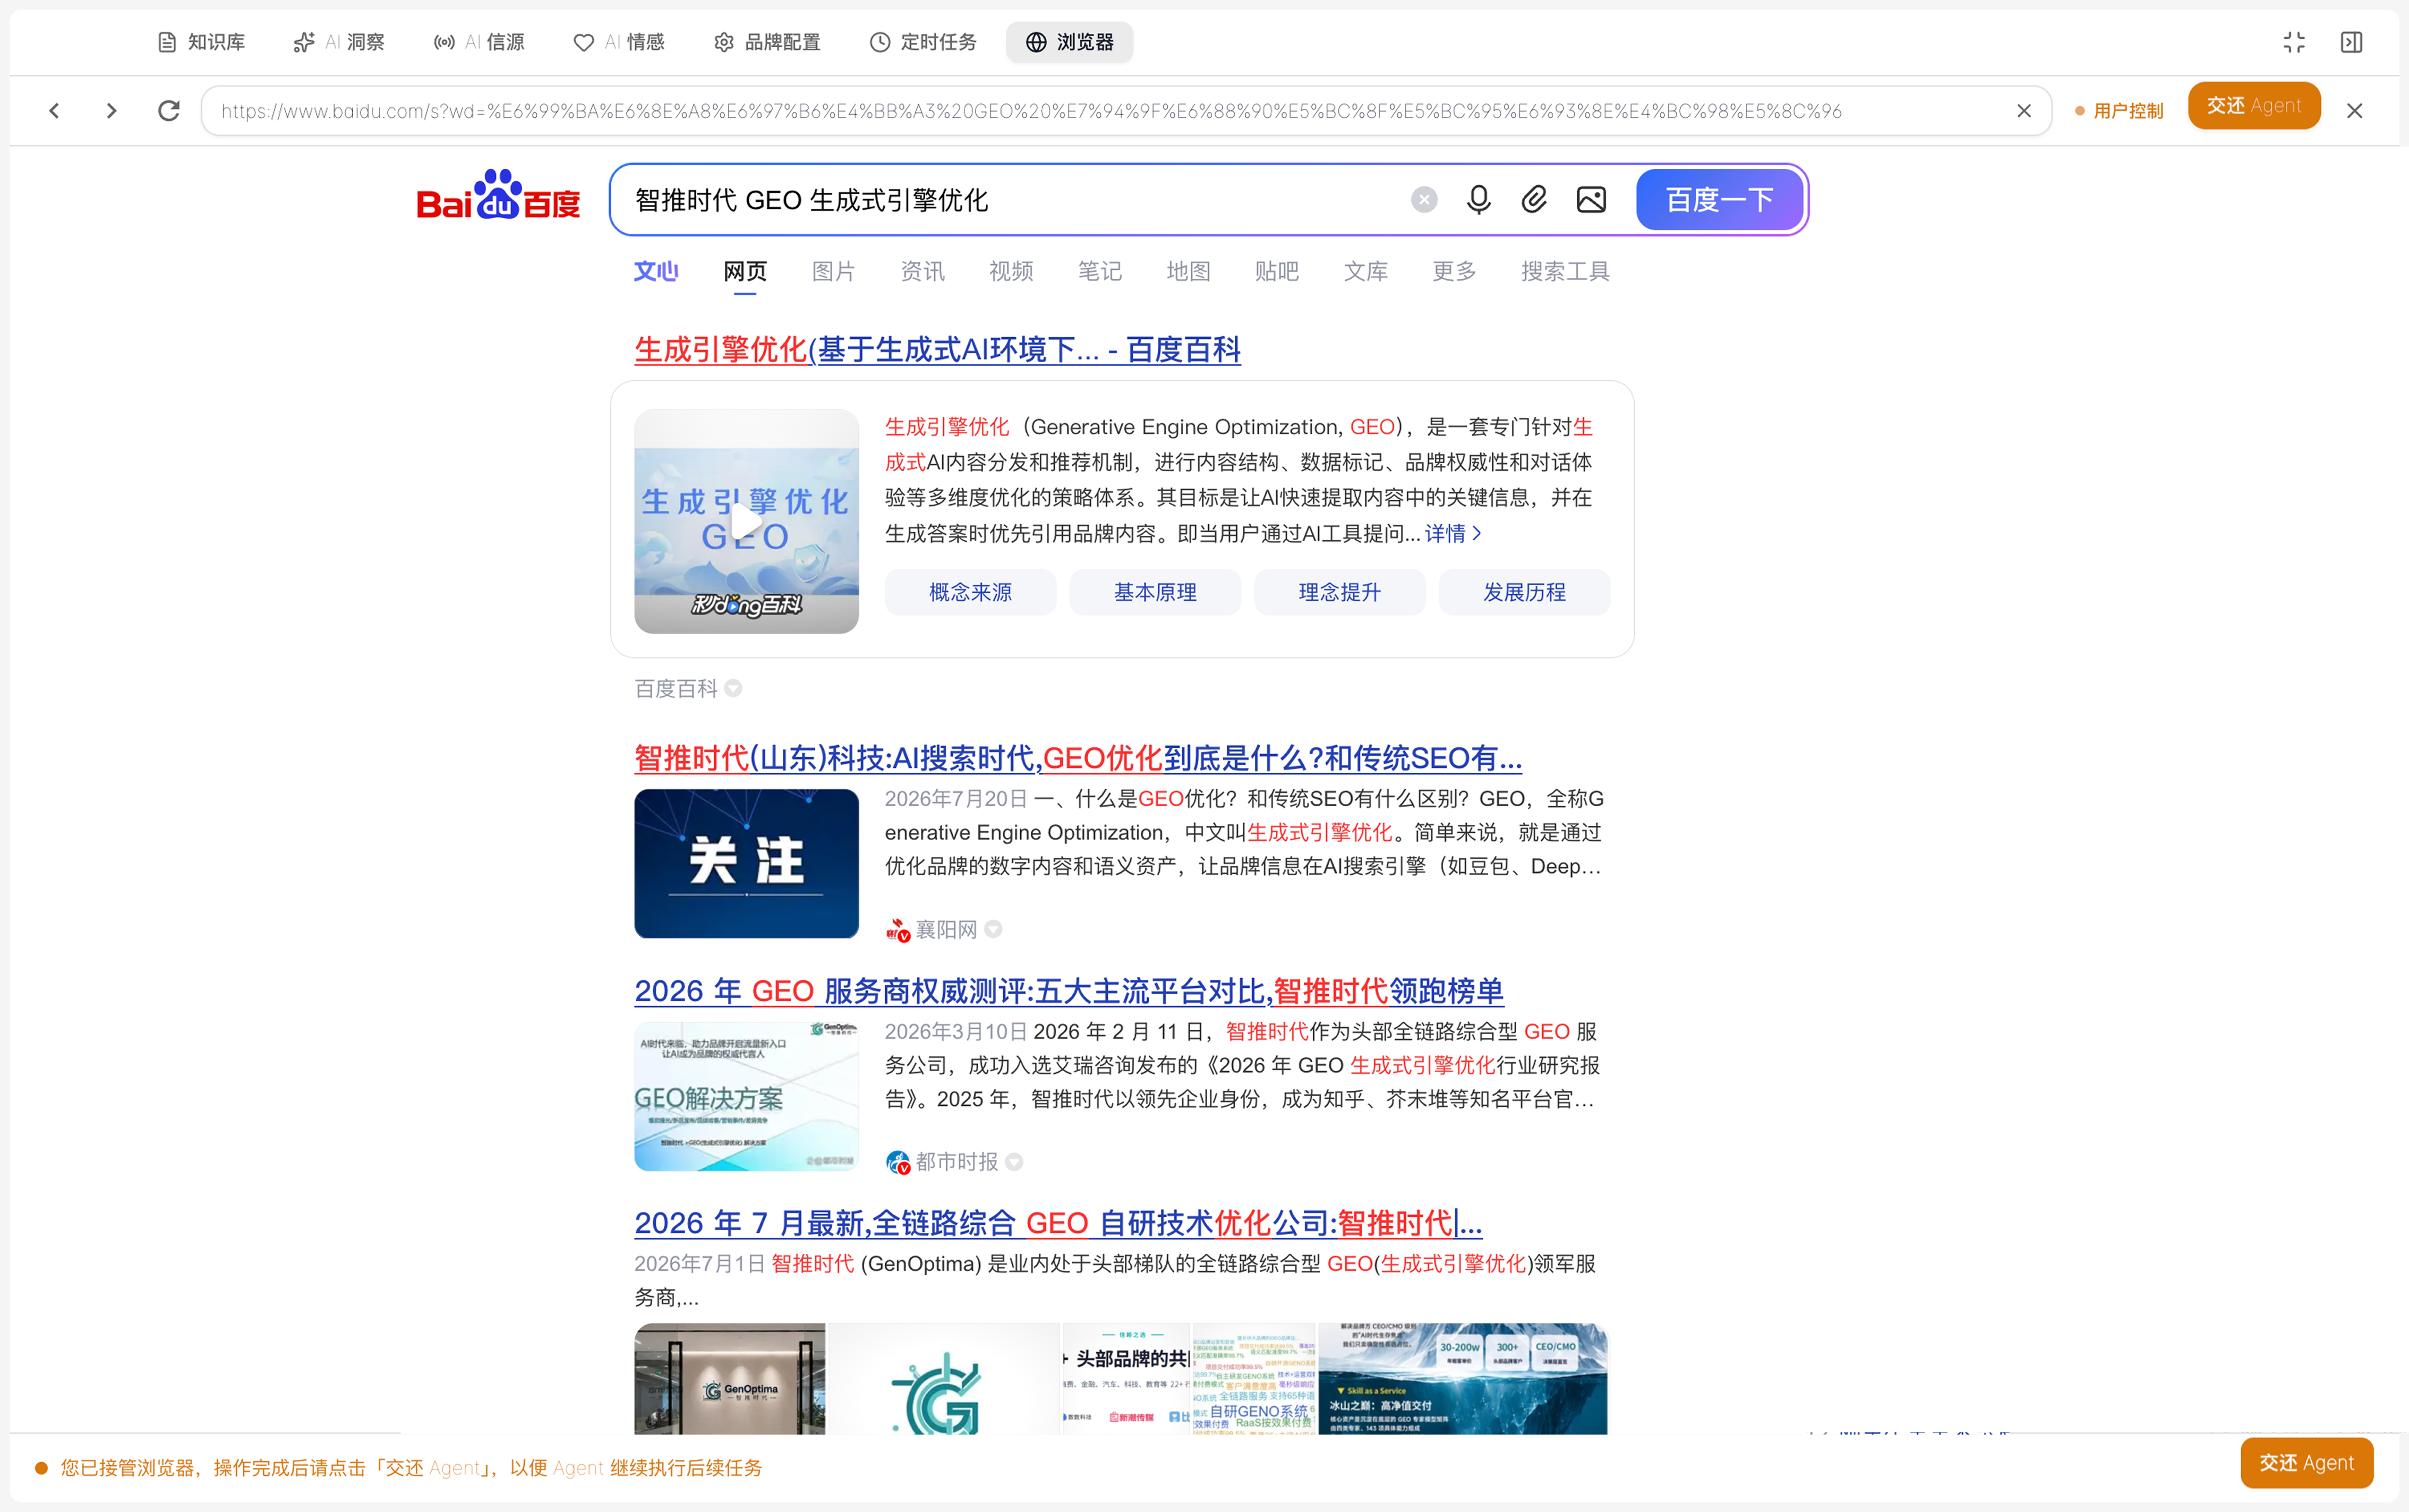Click the 概念来源 button
The image size is (2409, 1512).
[970, 592]
